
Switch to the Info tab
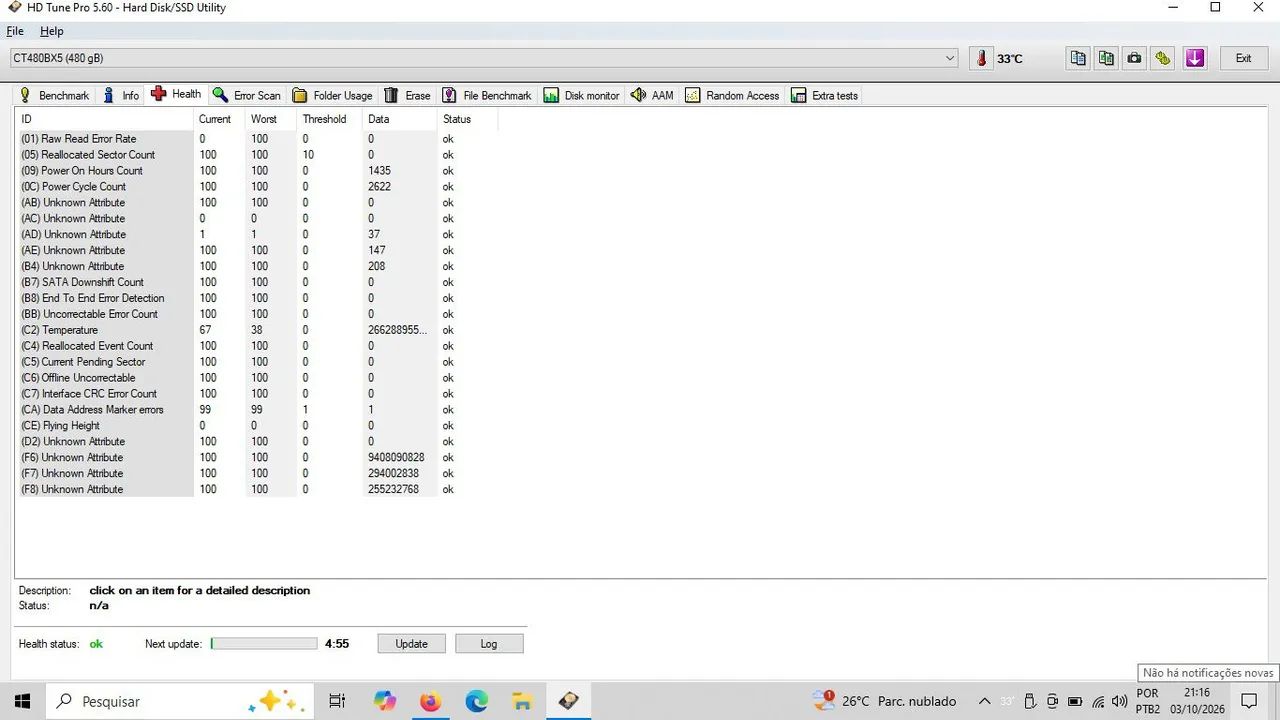click(120, 96)
